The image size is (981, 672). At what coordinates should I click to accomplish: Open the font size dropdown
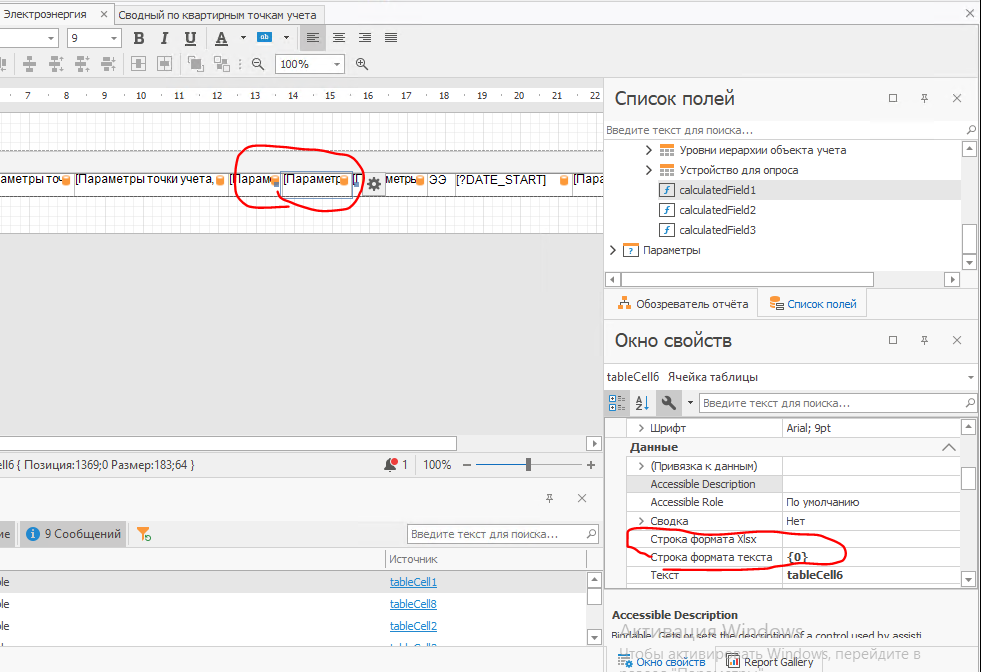click(113, 38)
